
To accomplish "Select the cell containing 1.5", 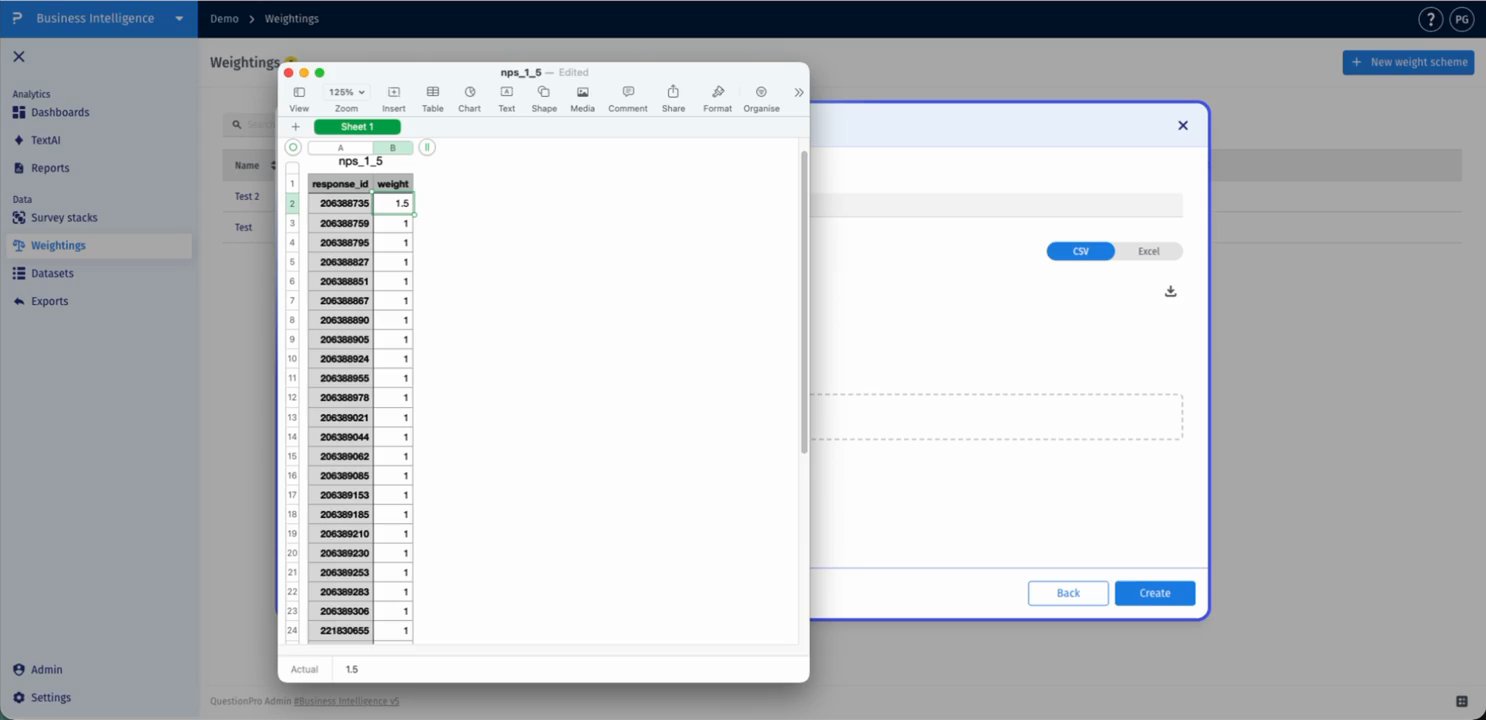I will [393, 203].
